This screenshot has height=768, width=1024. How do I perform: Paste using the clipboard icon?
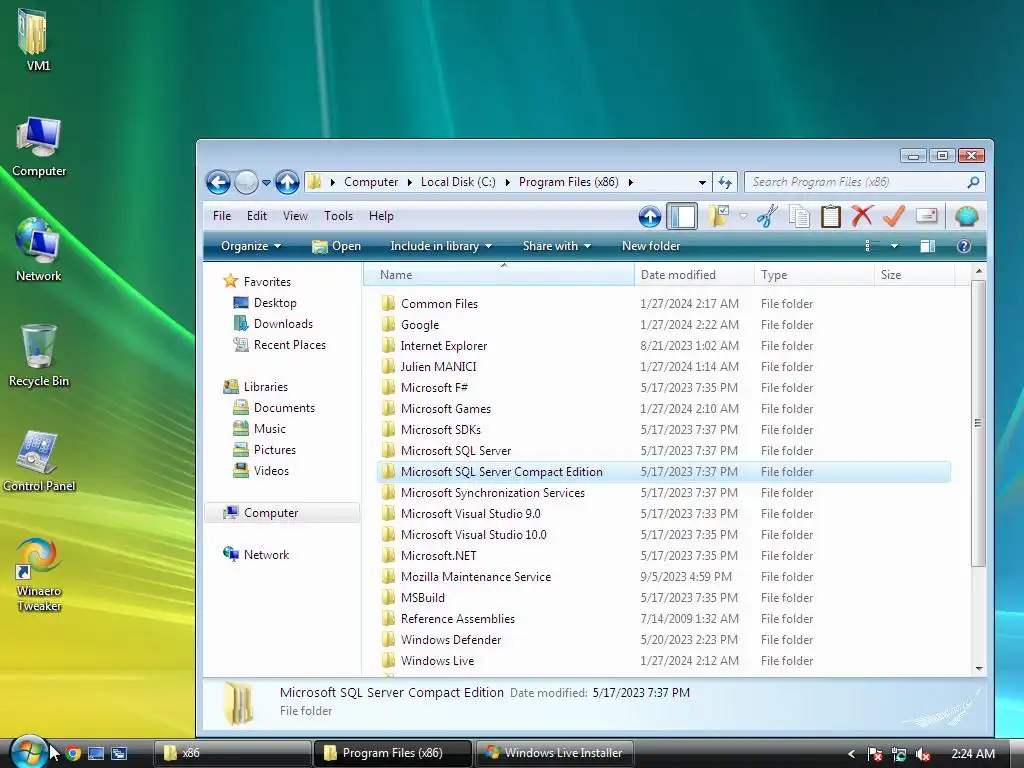coord(831,216)
